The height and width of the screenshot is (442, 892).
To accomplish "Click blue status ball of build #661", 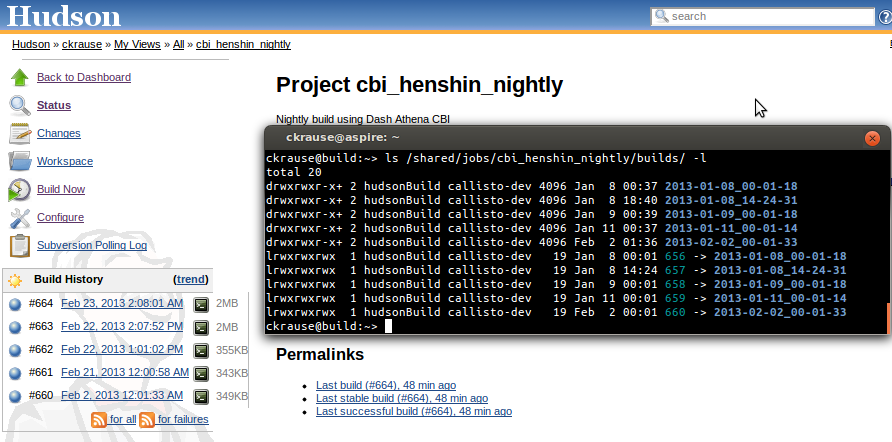I will click(15, 373).
